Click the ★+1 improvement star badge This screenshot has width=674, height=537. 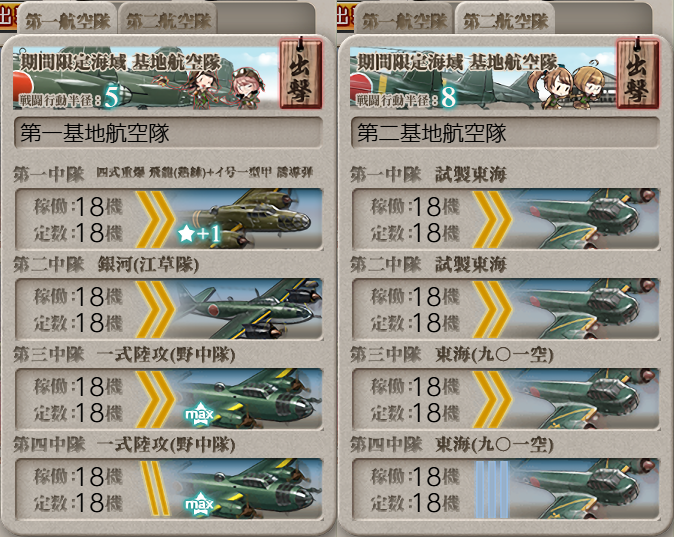click(x=199, y=234)
